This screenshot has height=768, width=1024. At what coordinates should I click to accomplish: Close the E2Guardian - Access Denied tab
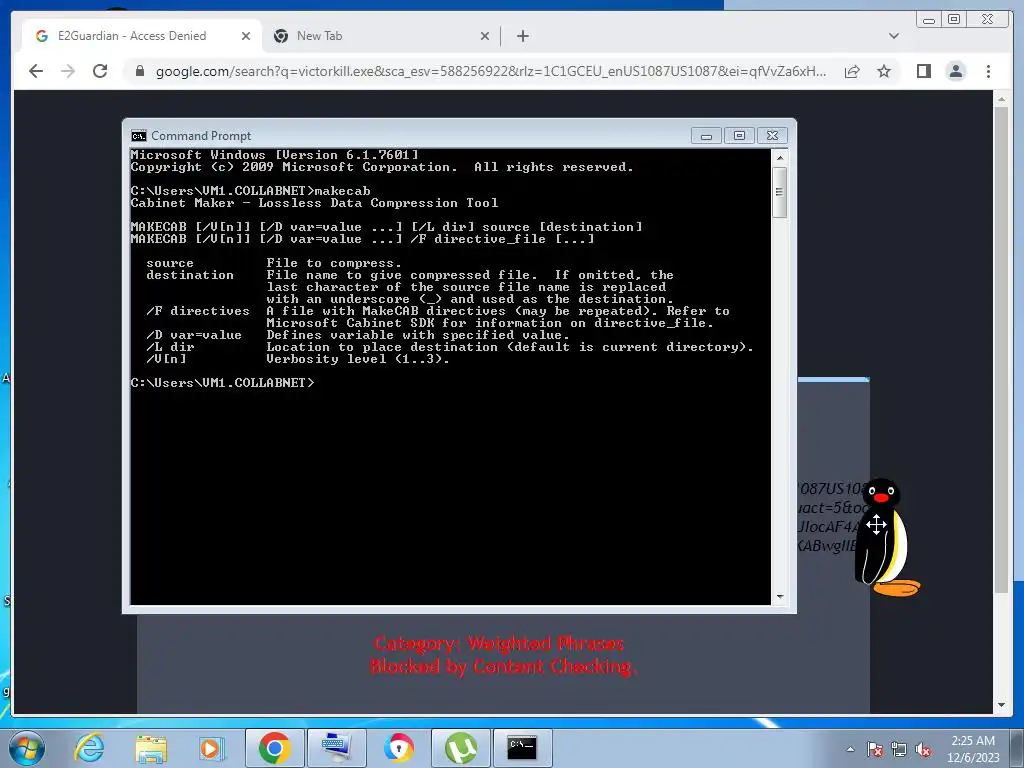[x=246, y=36]
